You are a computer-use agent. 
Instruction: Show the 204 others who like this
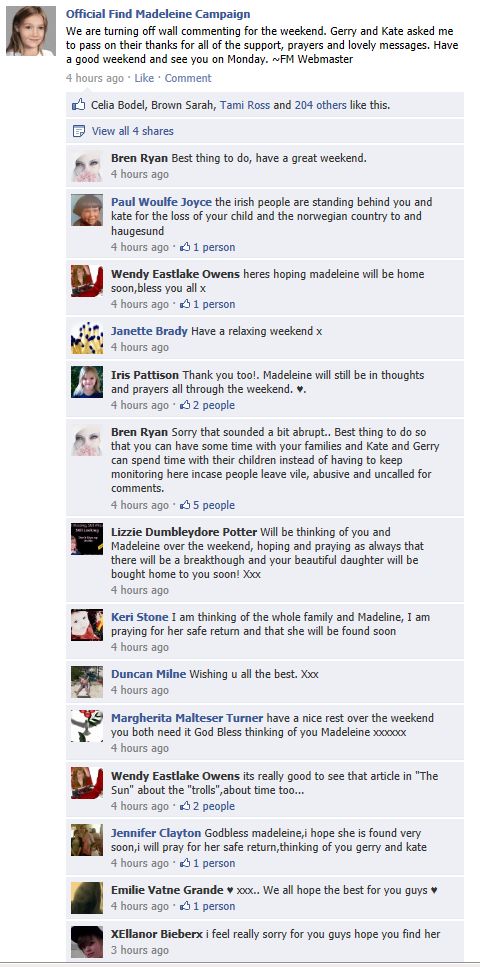320,105
